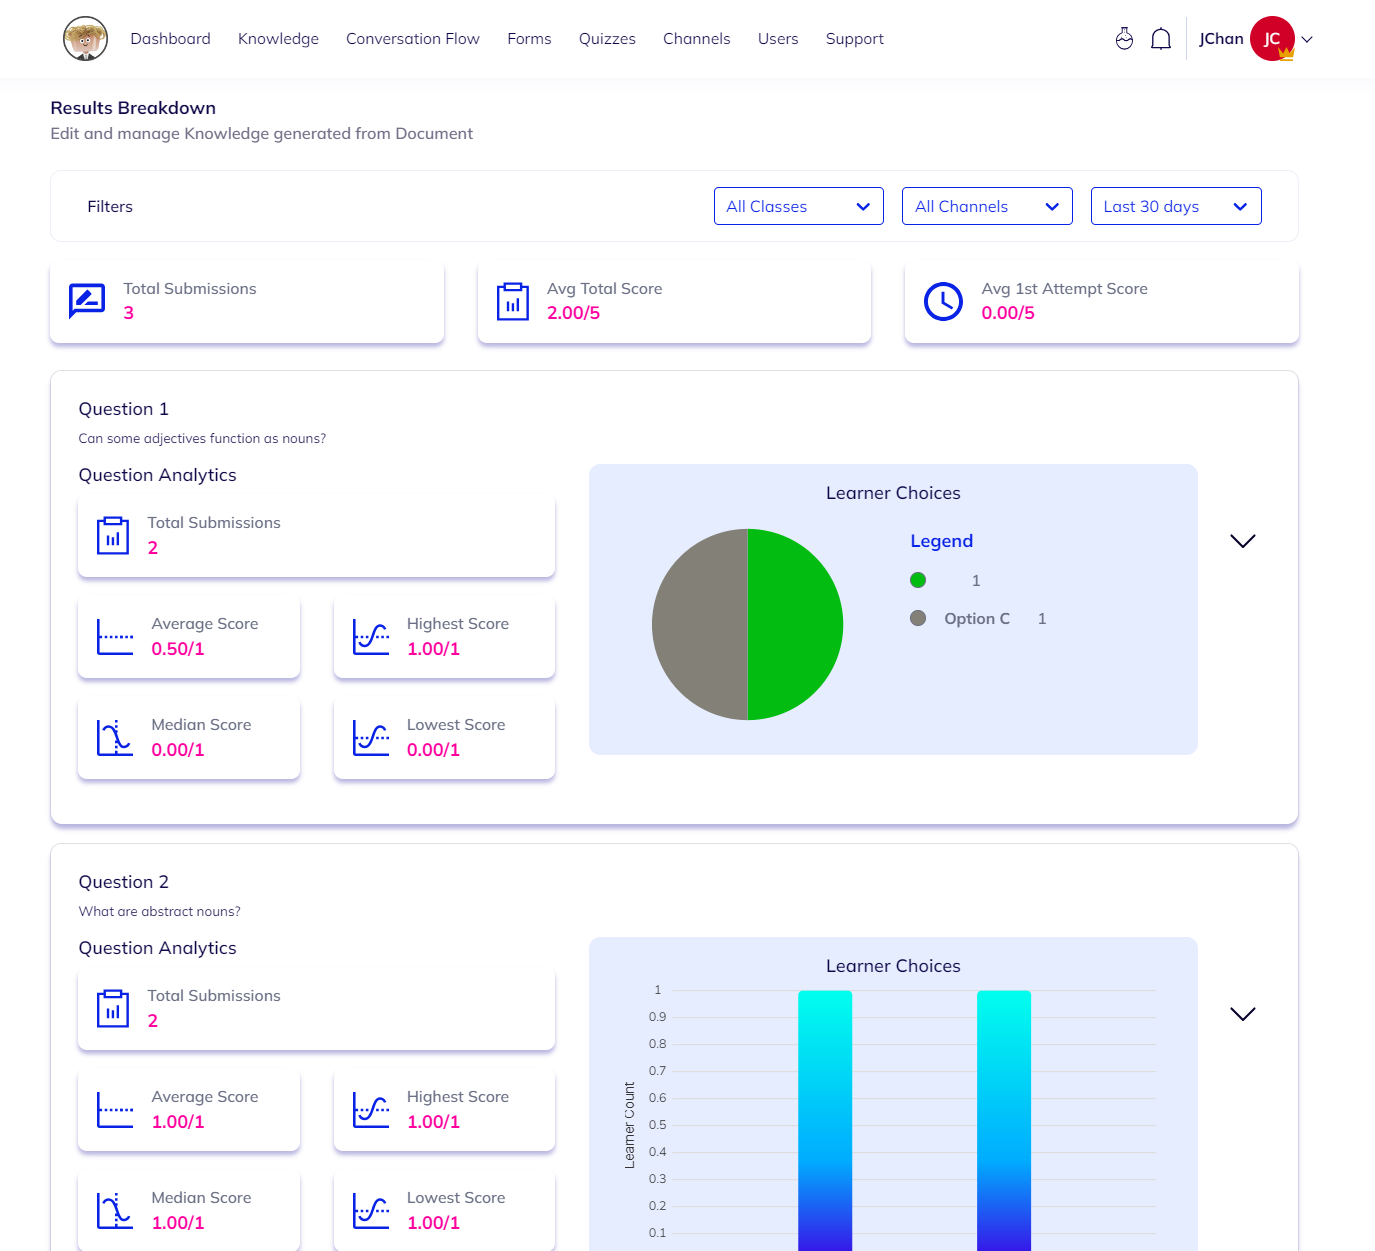The image size is (1375, 1251).
Task: Click the Filters label
Action: click(110, 207)
